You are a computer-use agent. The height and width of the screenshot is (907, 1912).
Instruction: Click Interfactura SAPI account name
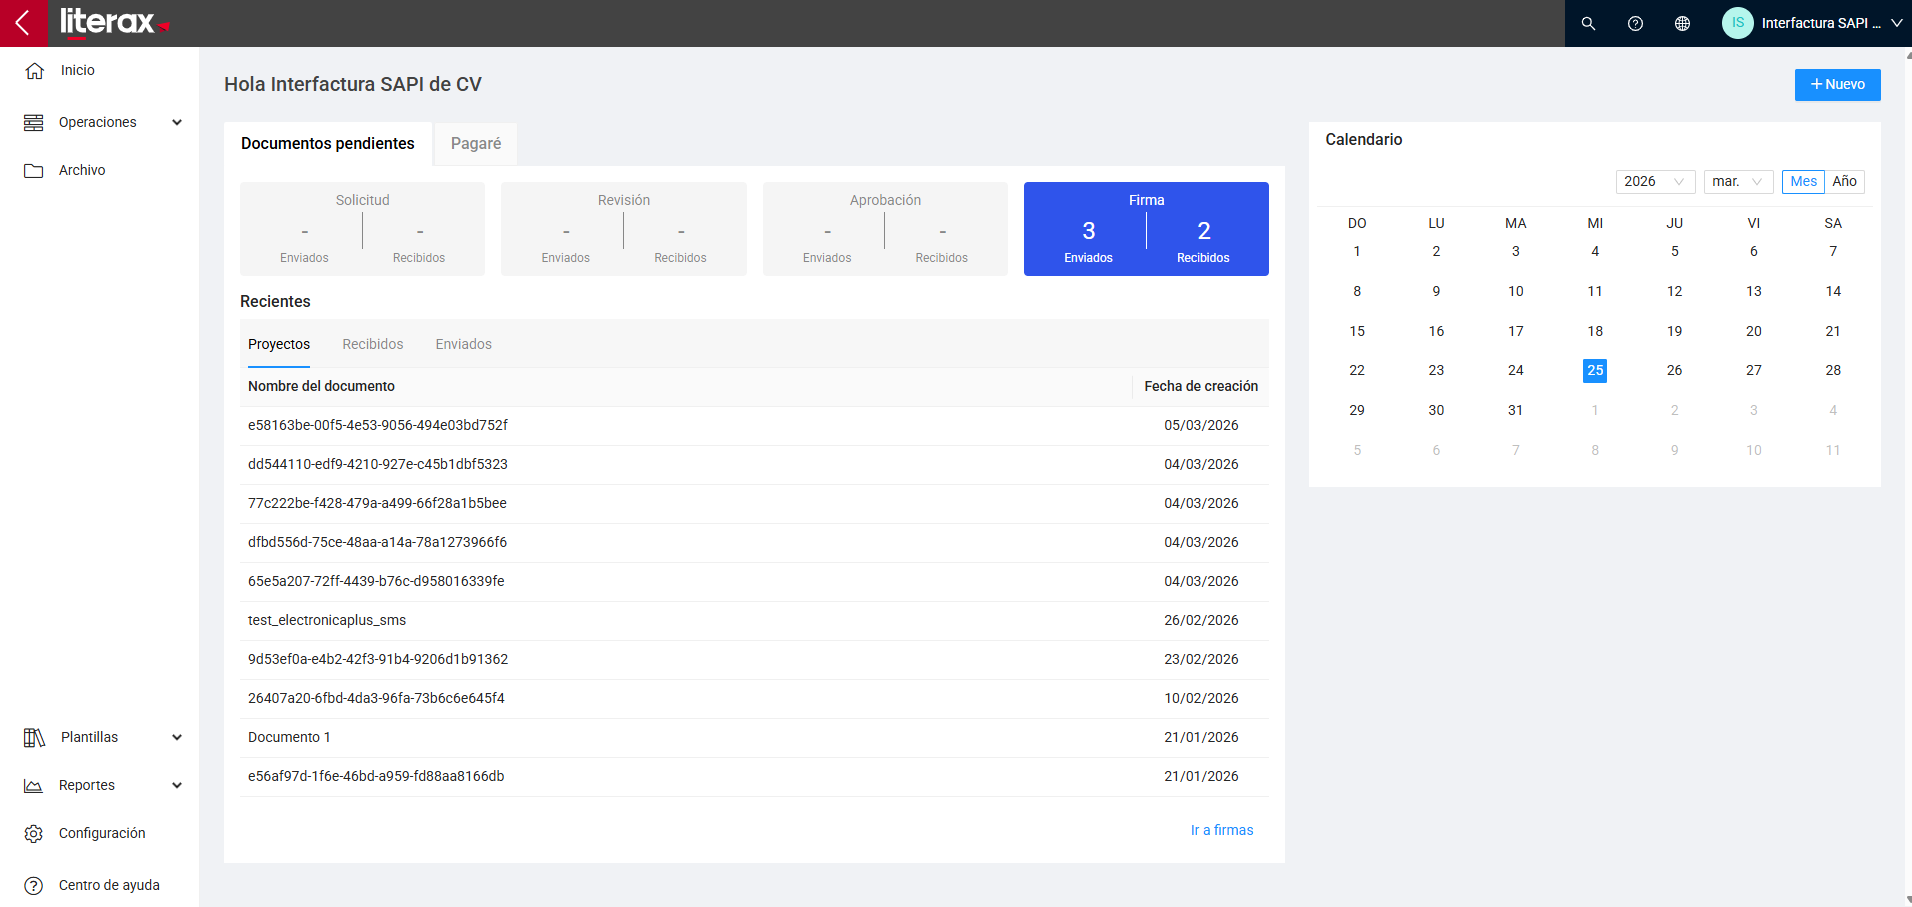coord(1821,23)
